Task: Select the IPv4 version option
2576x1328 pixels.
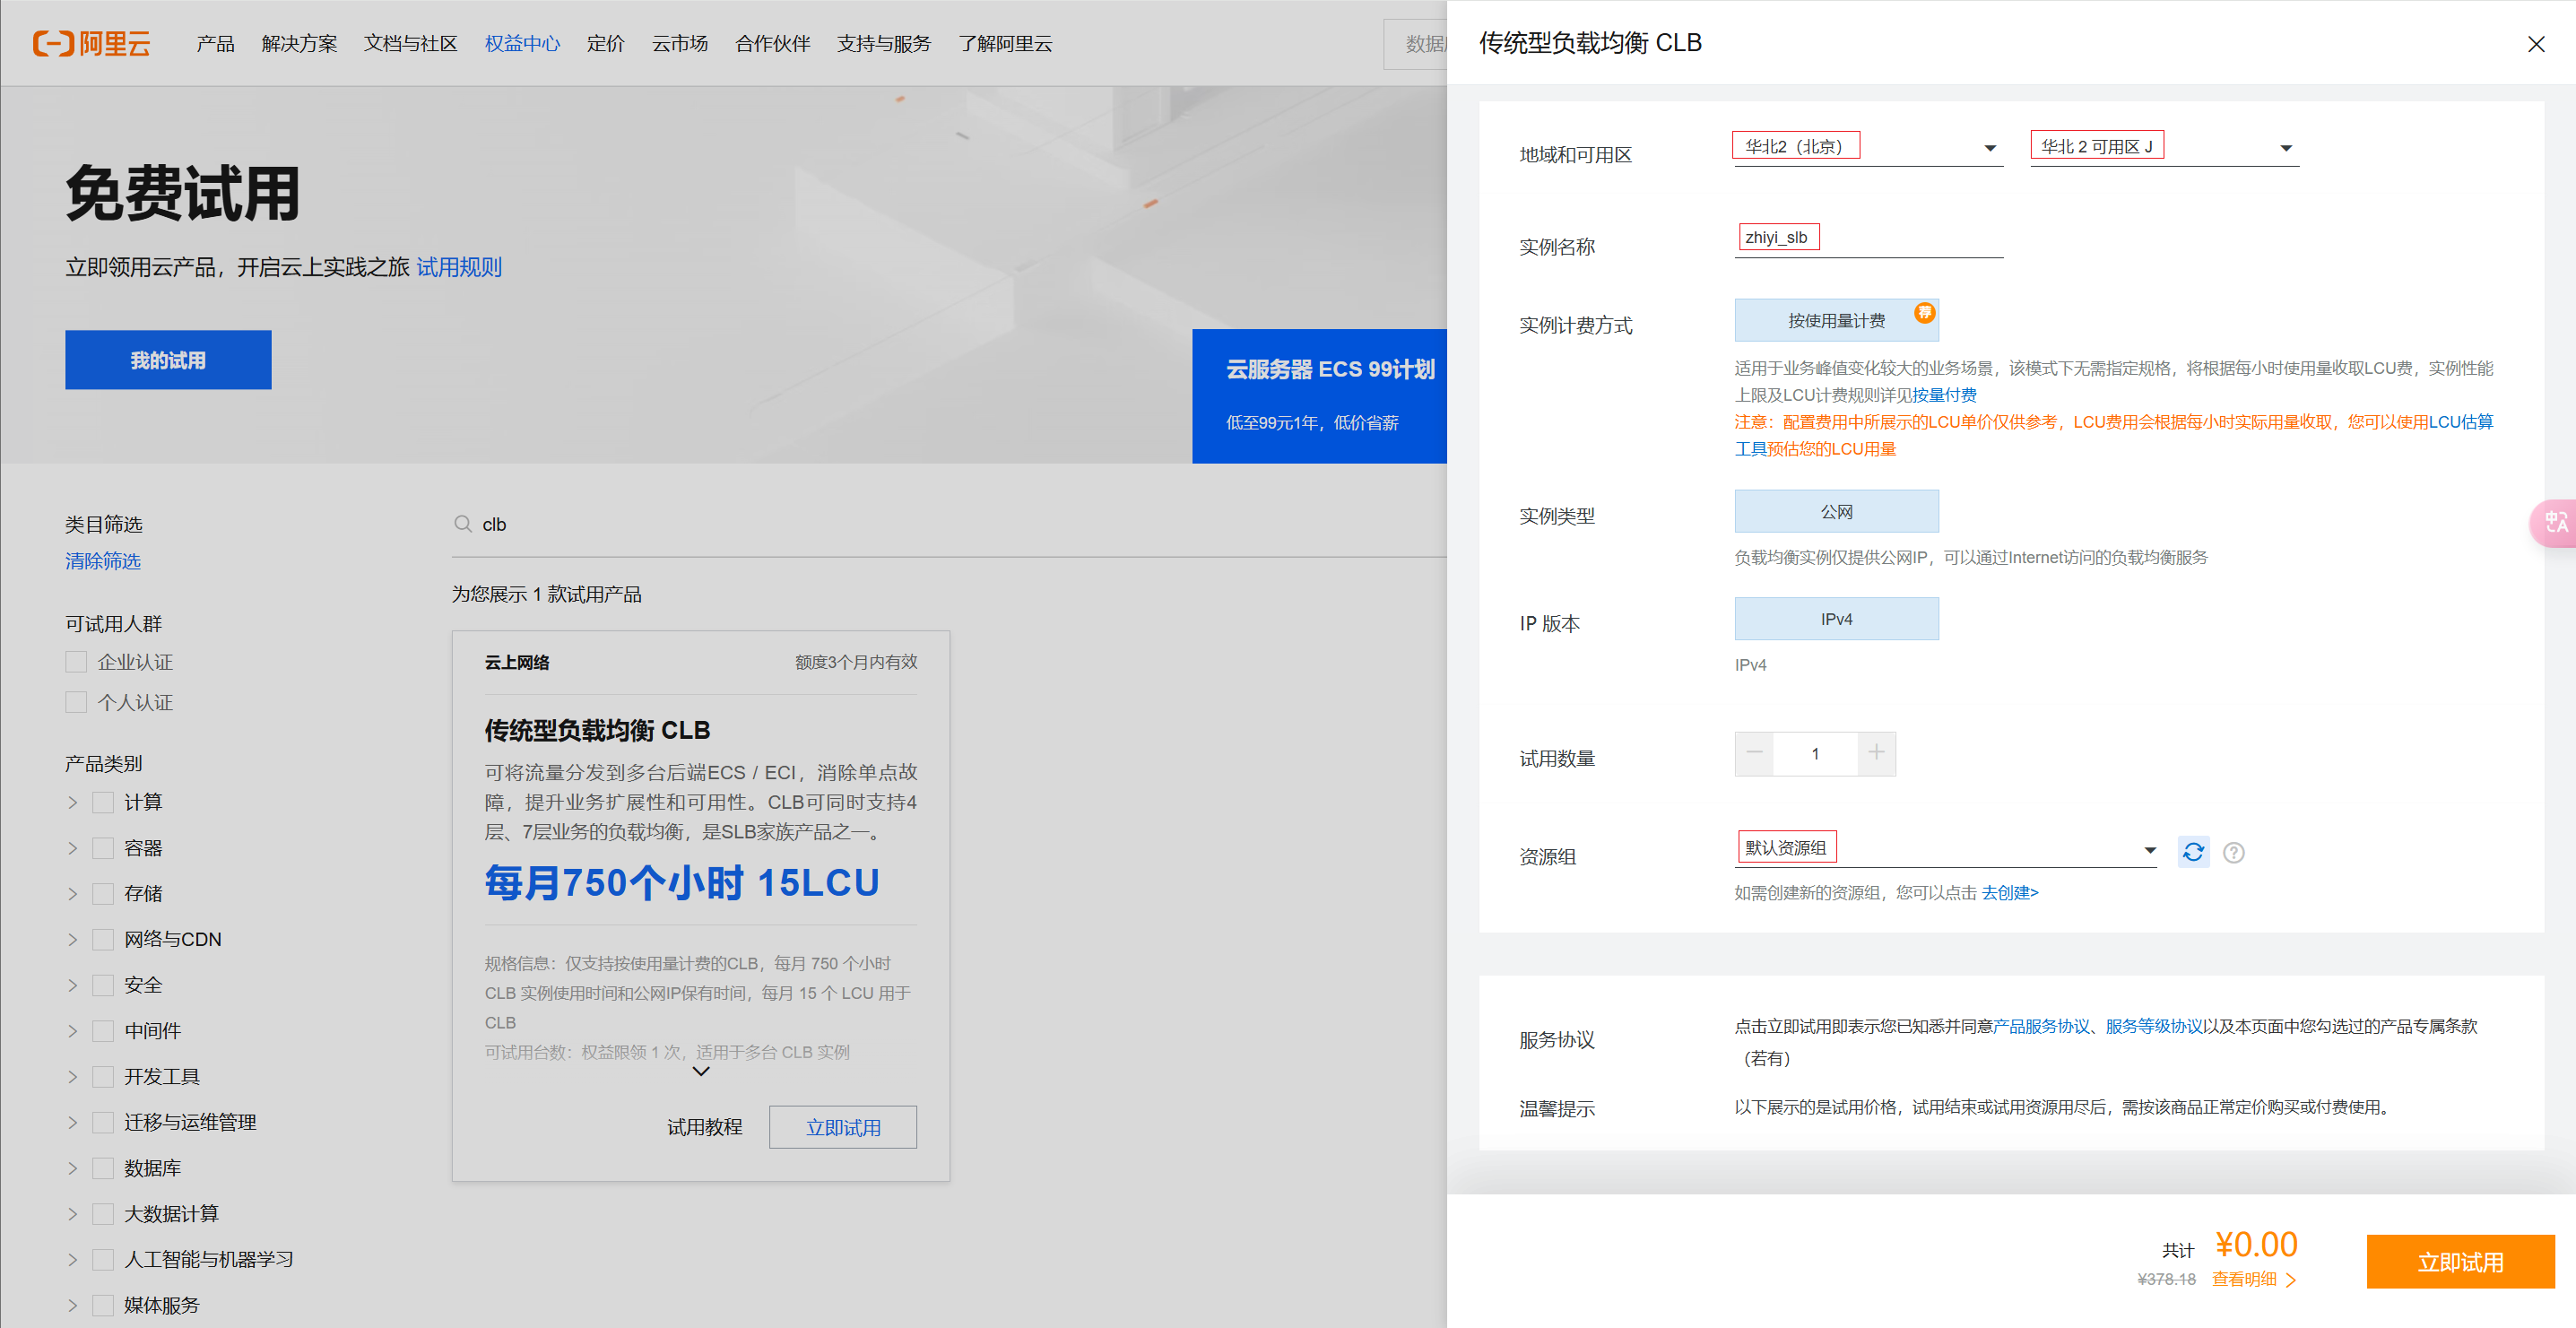Action: (x=1837, y=619)
